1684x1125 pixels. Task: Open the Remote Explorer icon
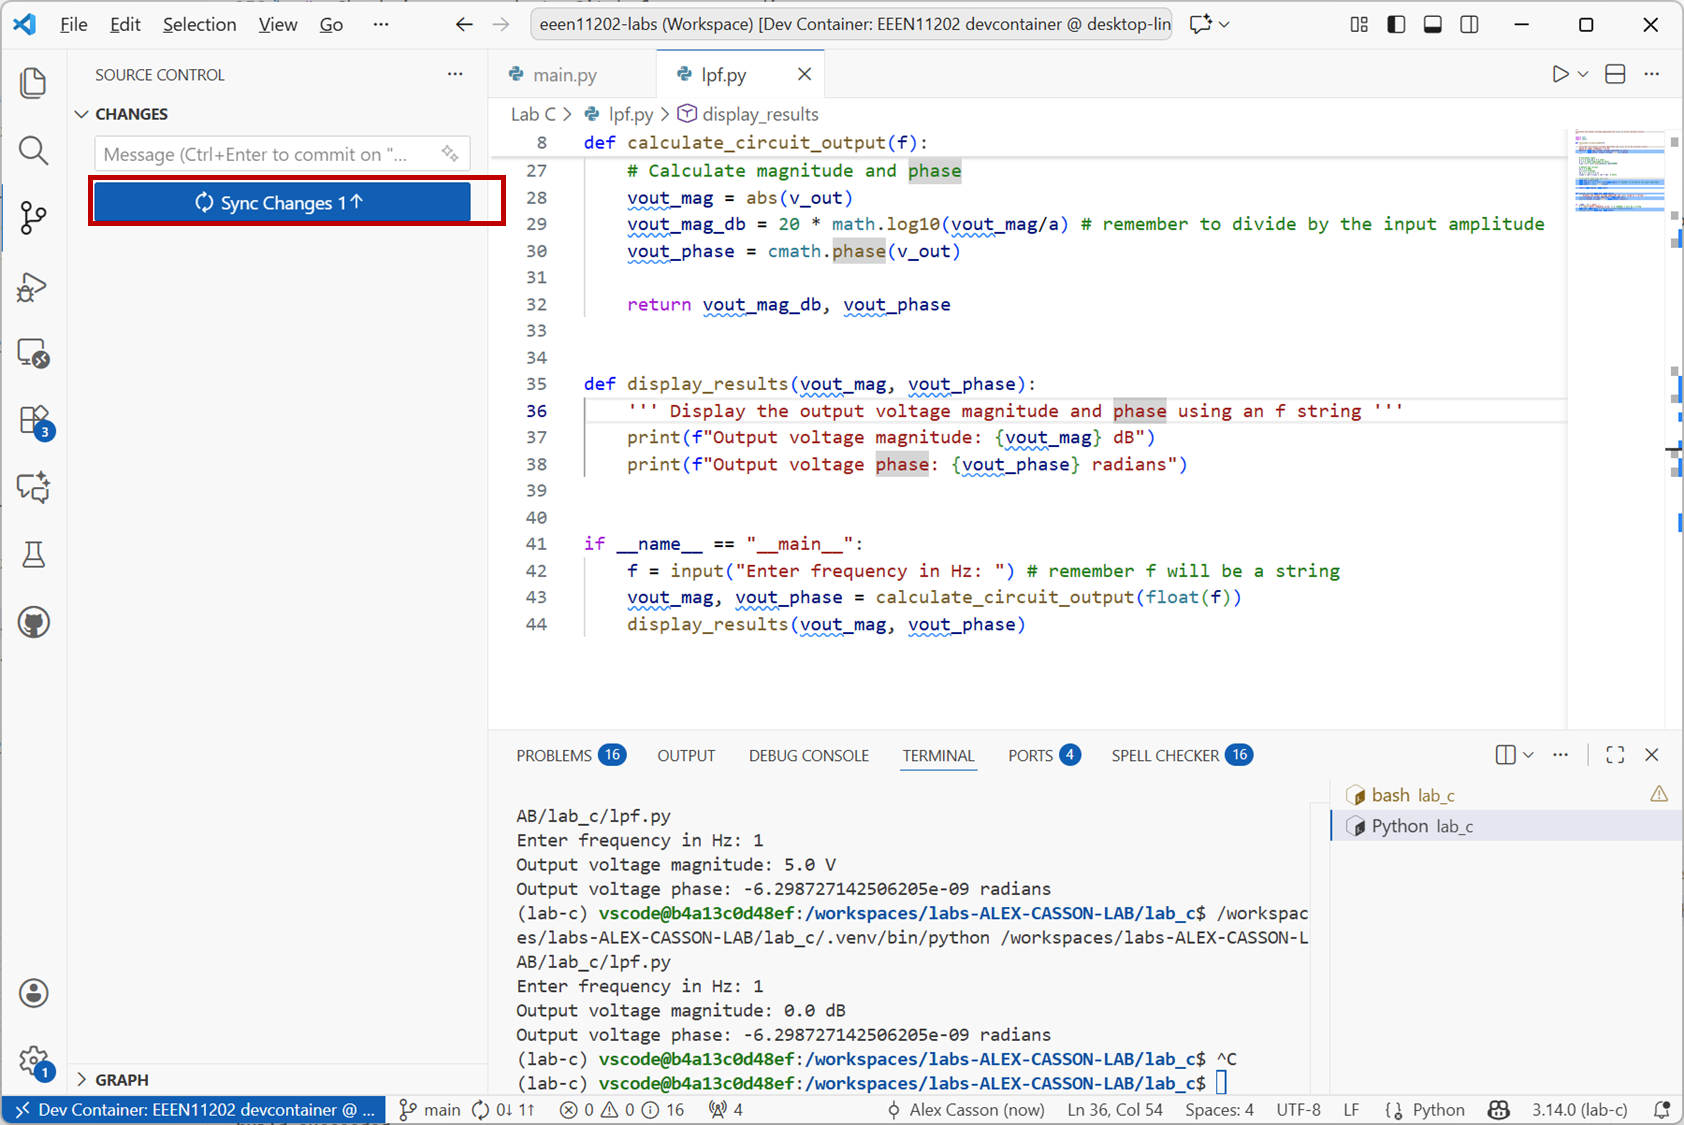(x=33, y=354)
